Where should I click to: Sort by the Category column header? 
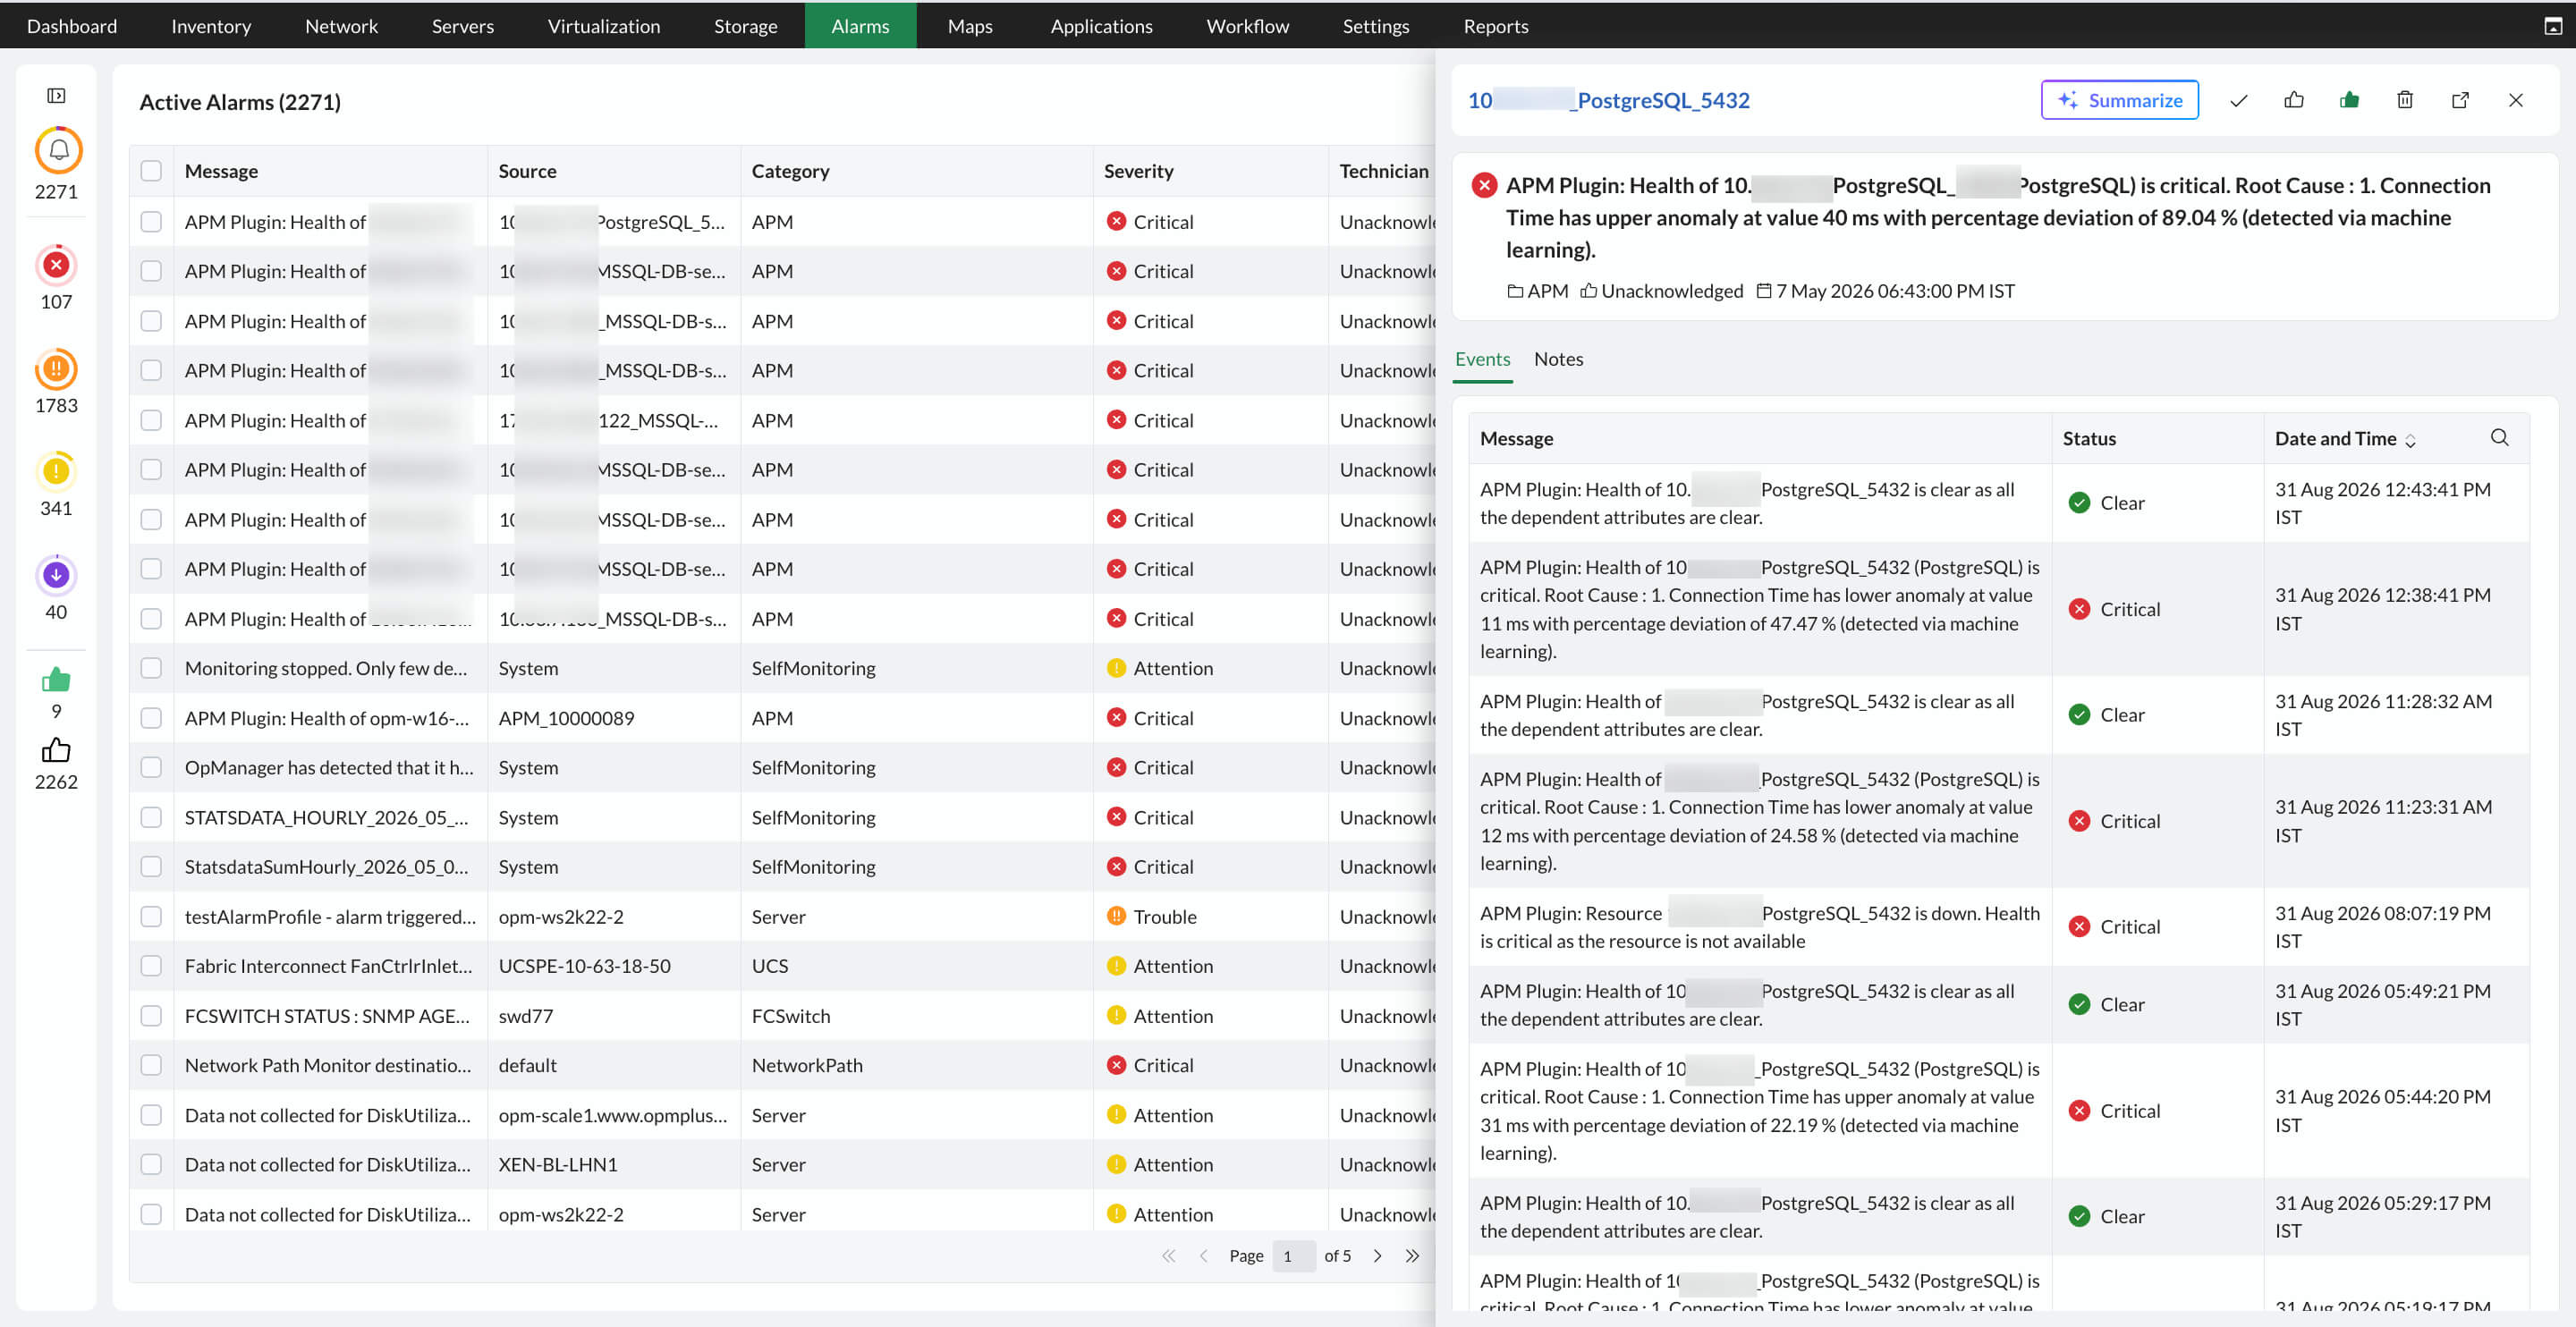click(790, 171)
